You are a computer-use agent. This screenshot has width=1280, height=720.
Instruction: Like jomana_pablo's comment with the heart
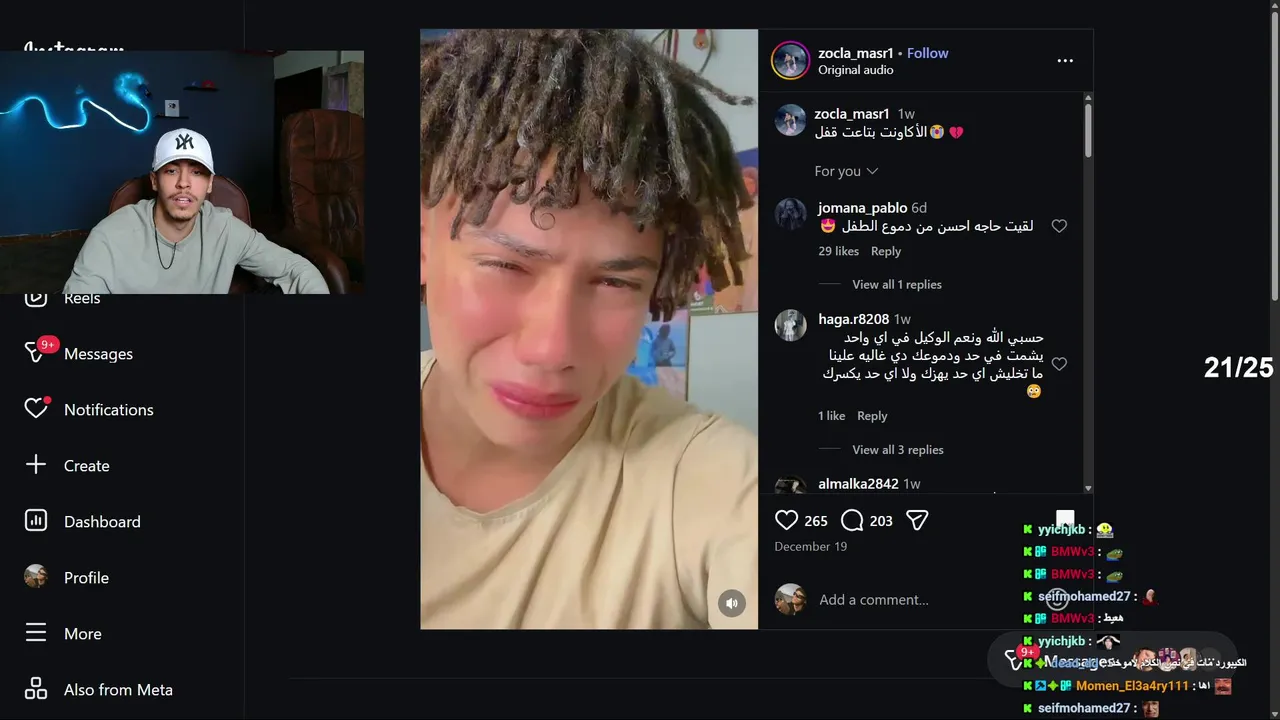pyautogui.click(x=1059, y=227)
